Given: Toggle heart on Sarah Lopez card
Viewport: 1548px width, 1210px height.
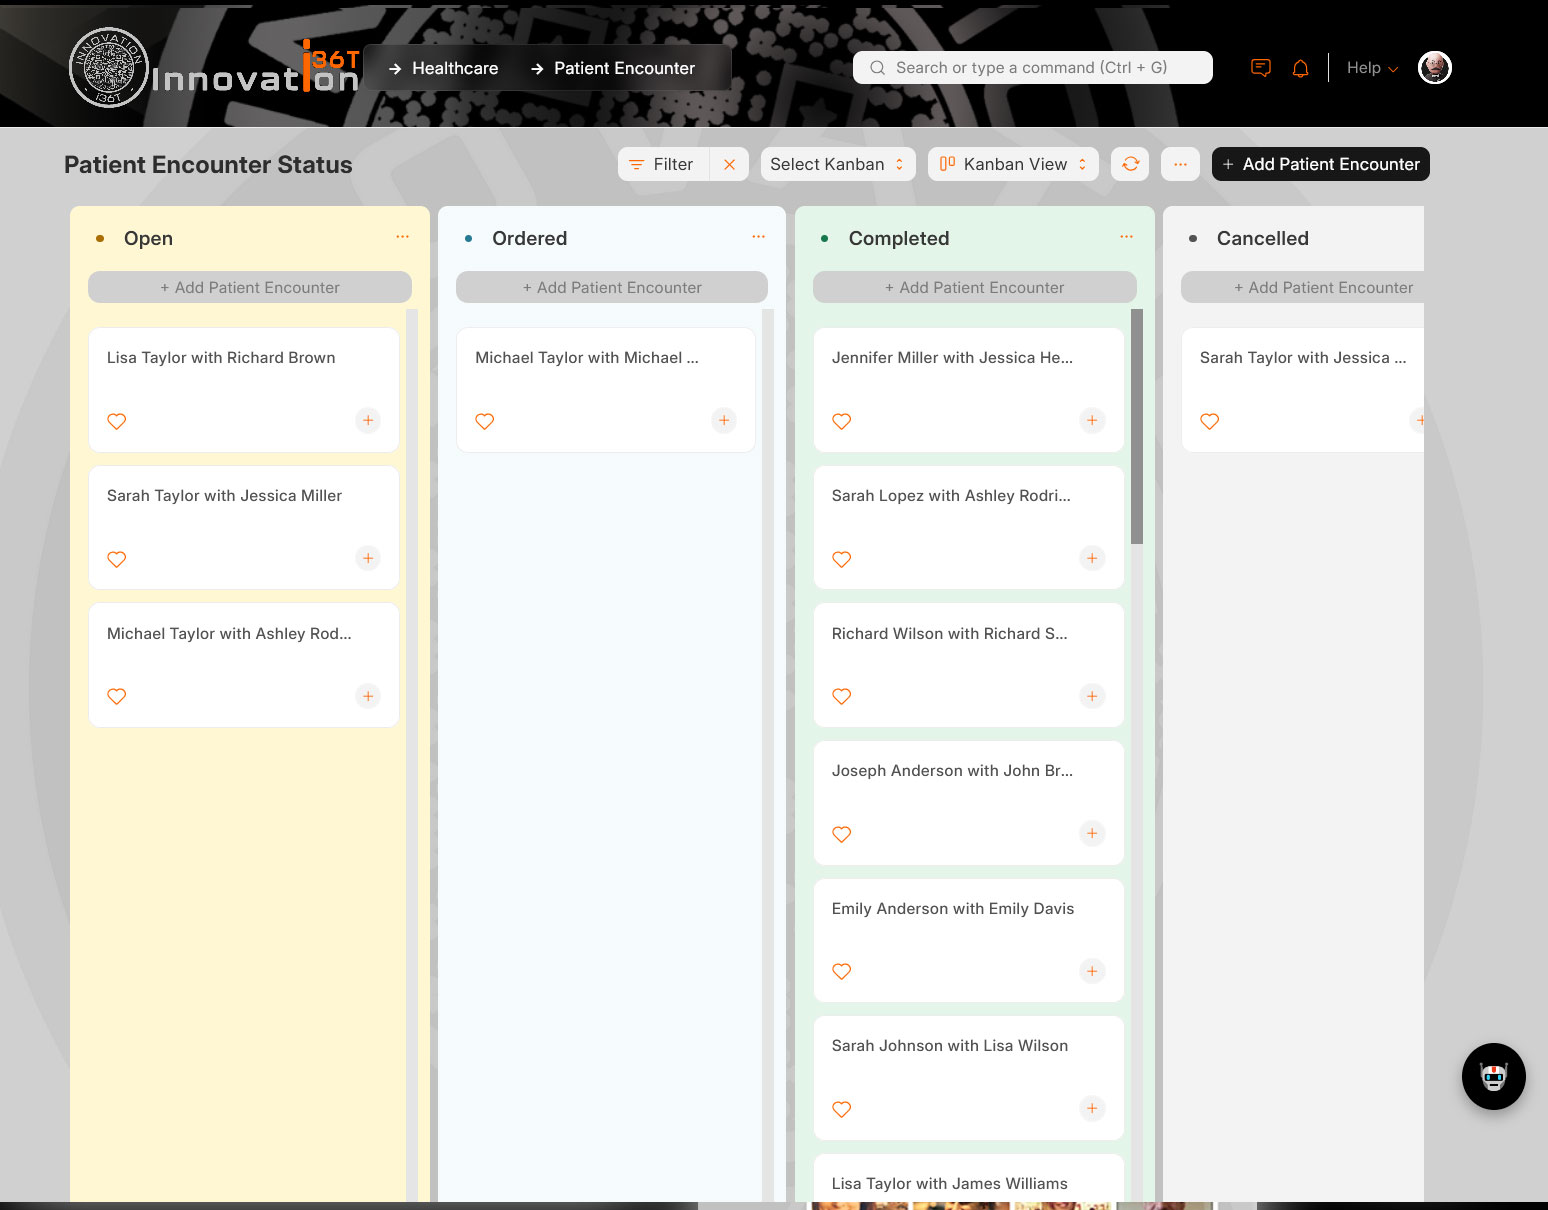Looking at the screenshot, I should [x=842, y=559].
